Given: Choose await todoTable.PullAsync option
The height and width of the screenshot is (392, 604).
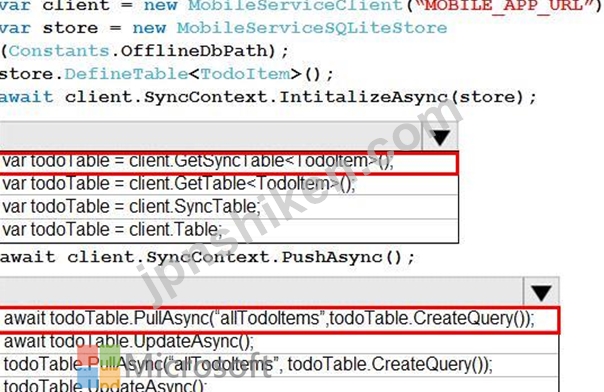Looking at the screenshot, I should pos(279,320).
